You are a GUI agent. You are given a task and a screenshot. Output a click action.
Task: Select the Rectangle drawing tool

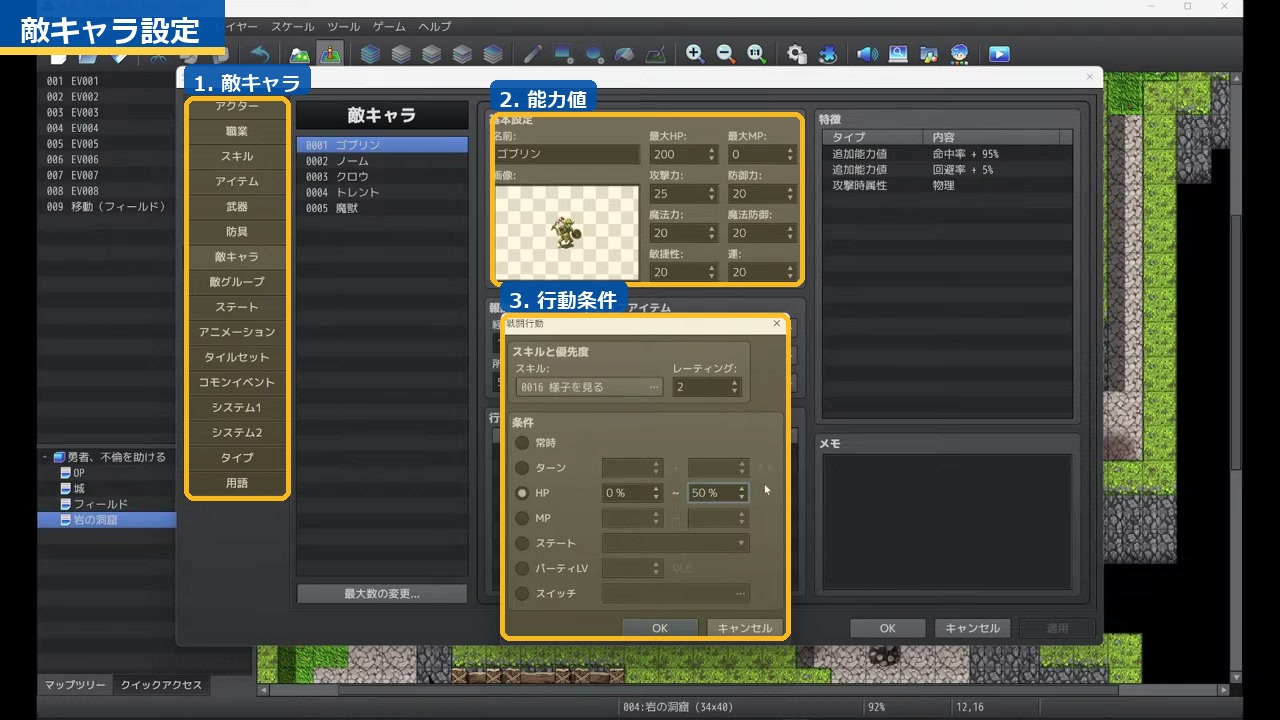[x=563, y=54]
